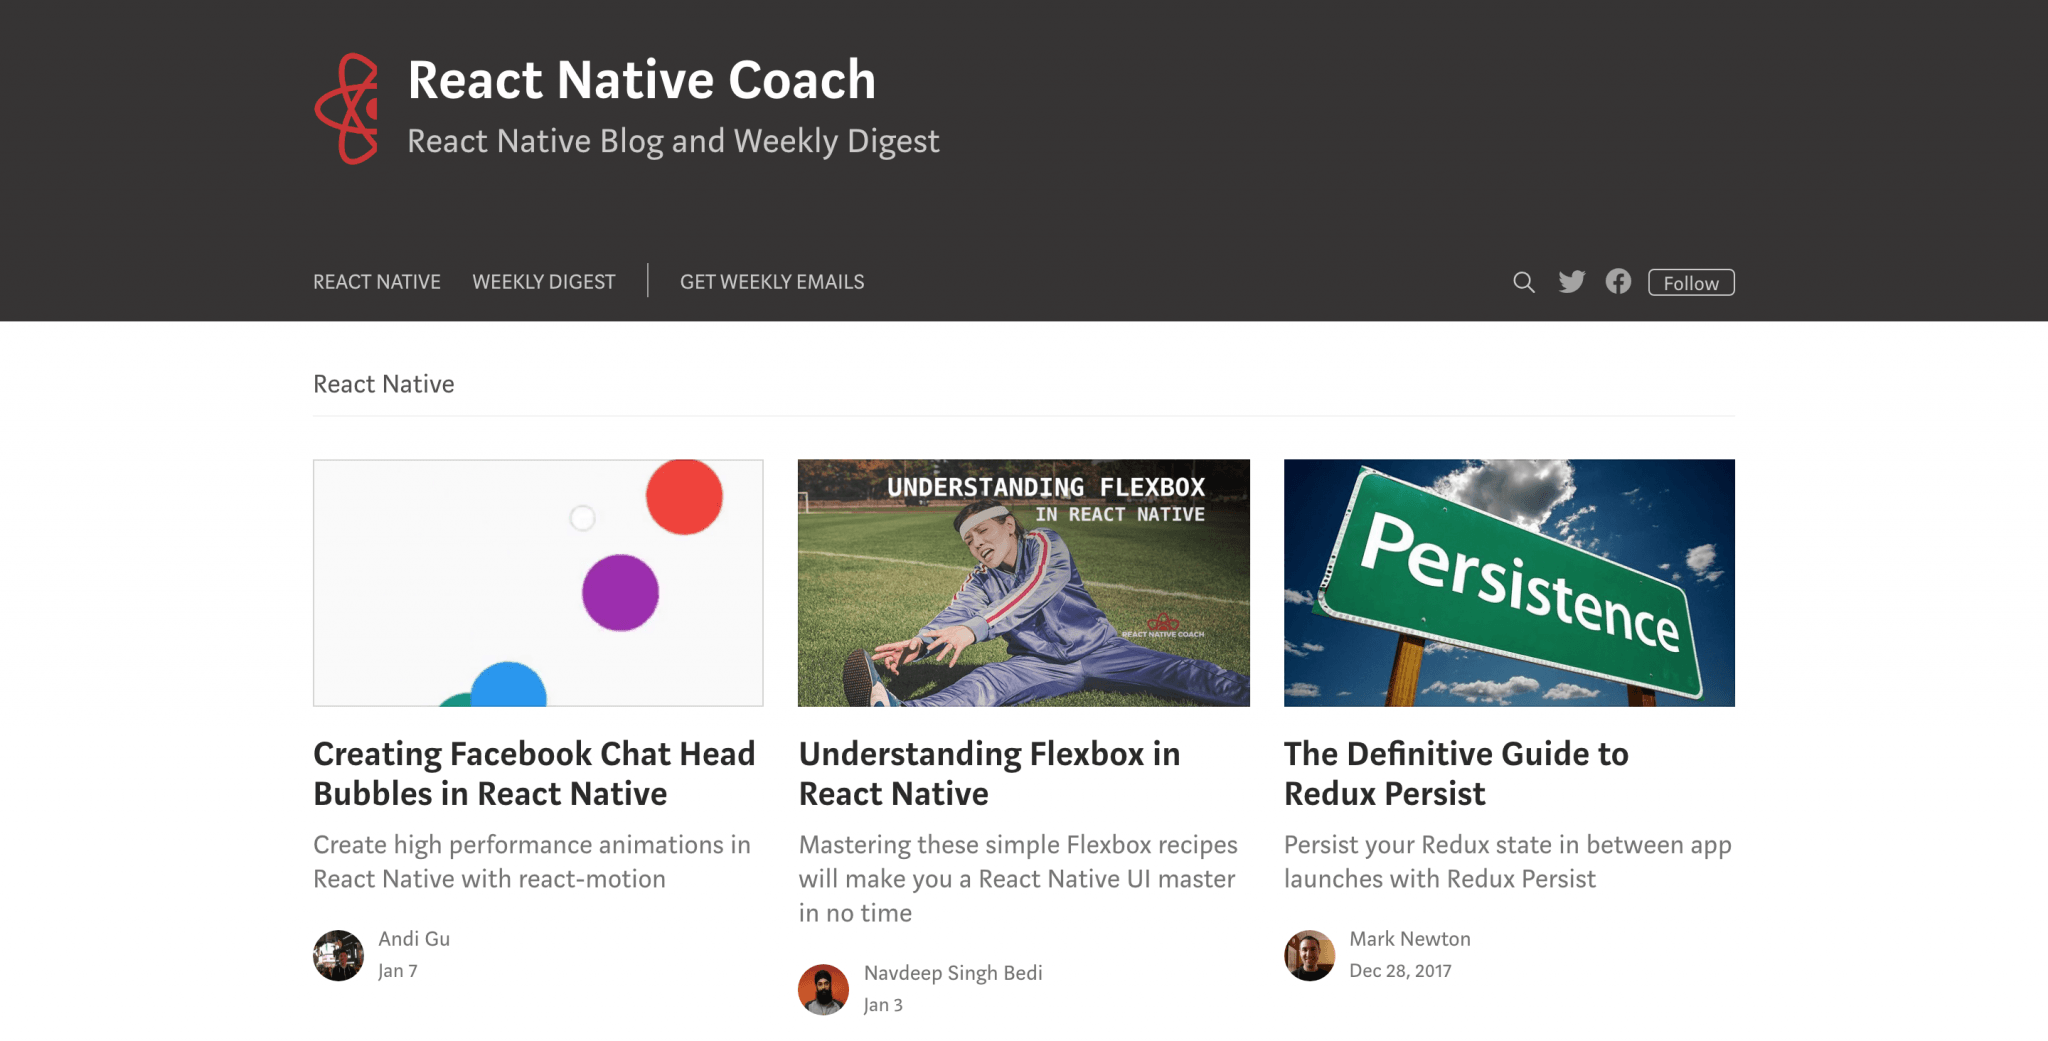Image resolution: width=2048 pixels, height=1041 pixels.
Task: Open Creating Facebook Chat Head Bubbles article
Action: 533,774
